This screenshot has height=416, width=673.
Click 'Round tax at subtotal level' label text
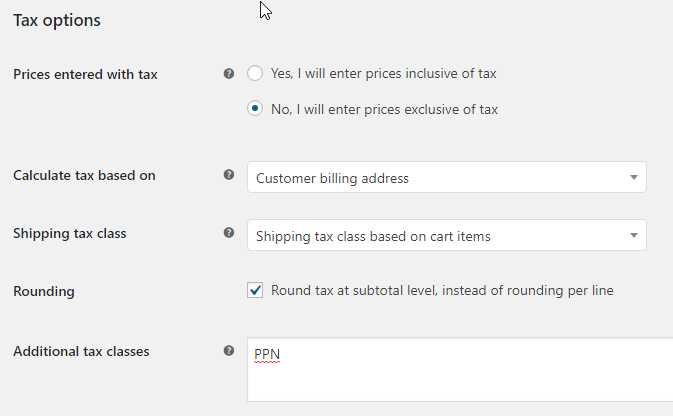click(442, 291)
